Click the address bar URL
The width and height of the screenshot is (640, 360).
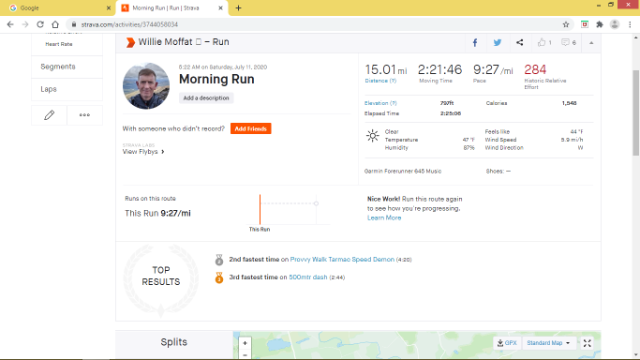129,24
